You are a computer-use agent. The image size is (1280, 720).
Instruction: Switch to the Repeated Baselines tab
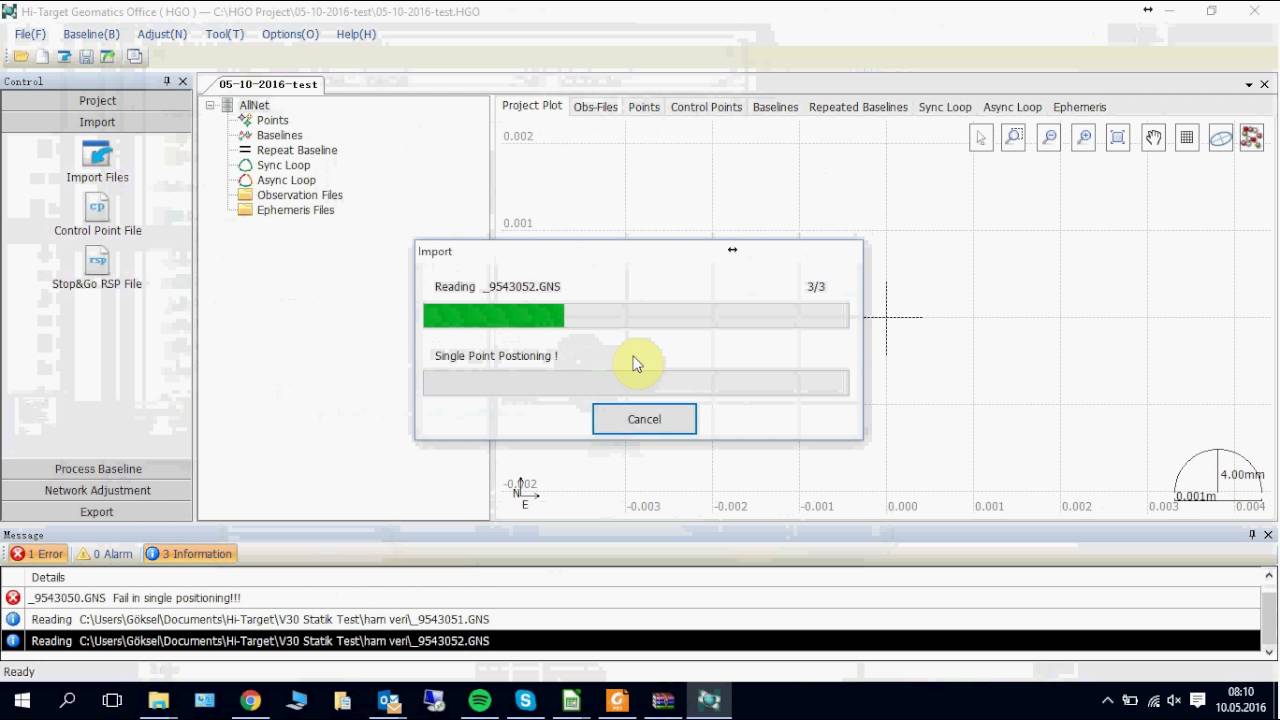[x=858, y=107]
